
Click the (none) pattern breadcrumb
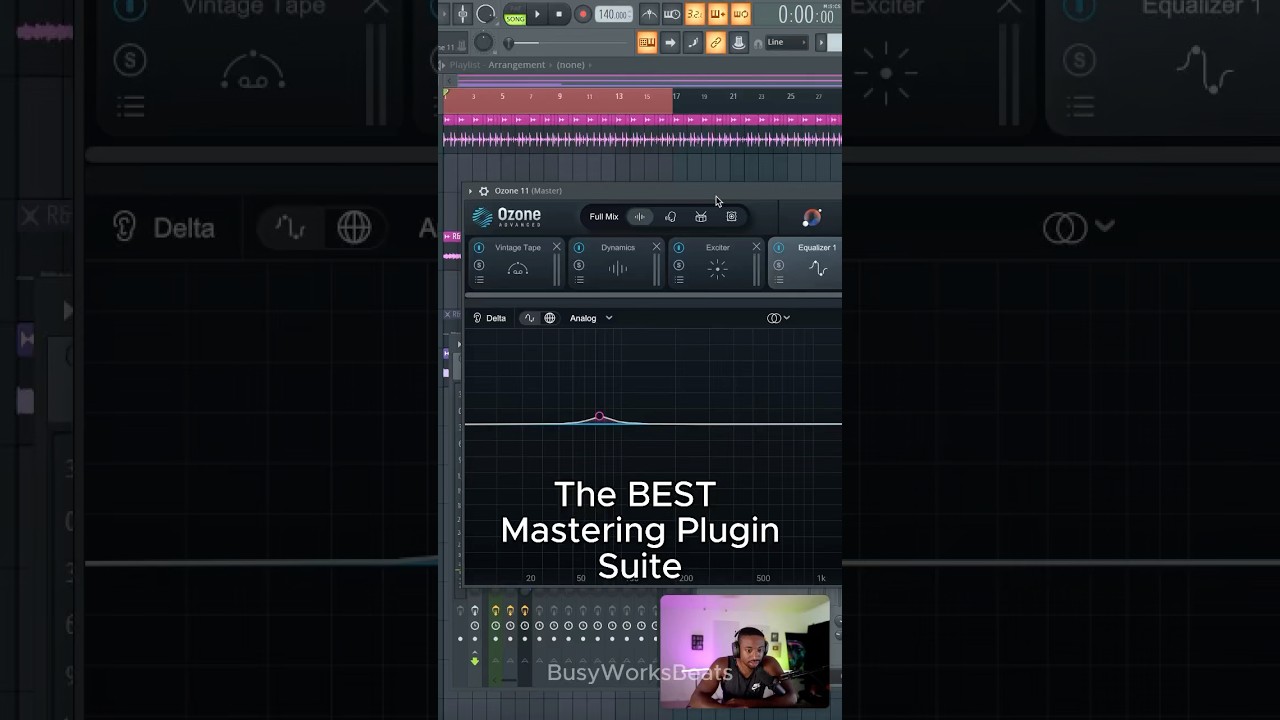coord(570,65)
